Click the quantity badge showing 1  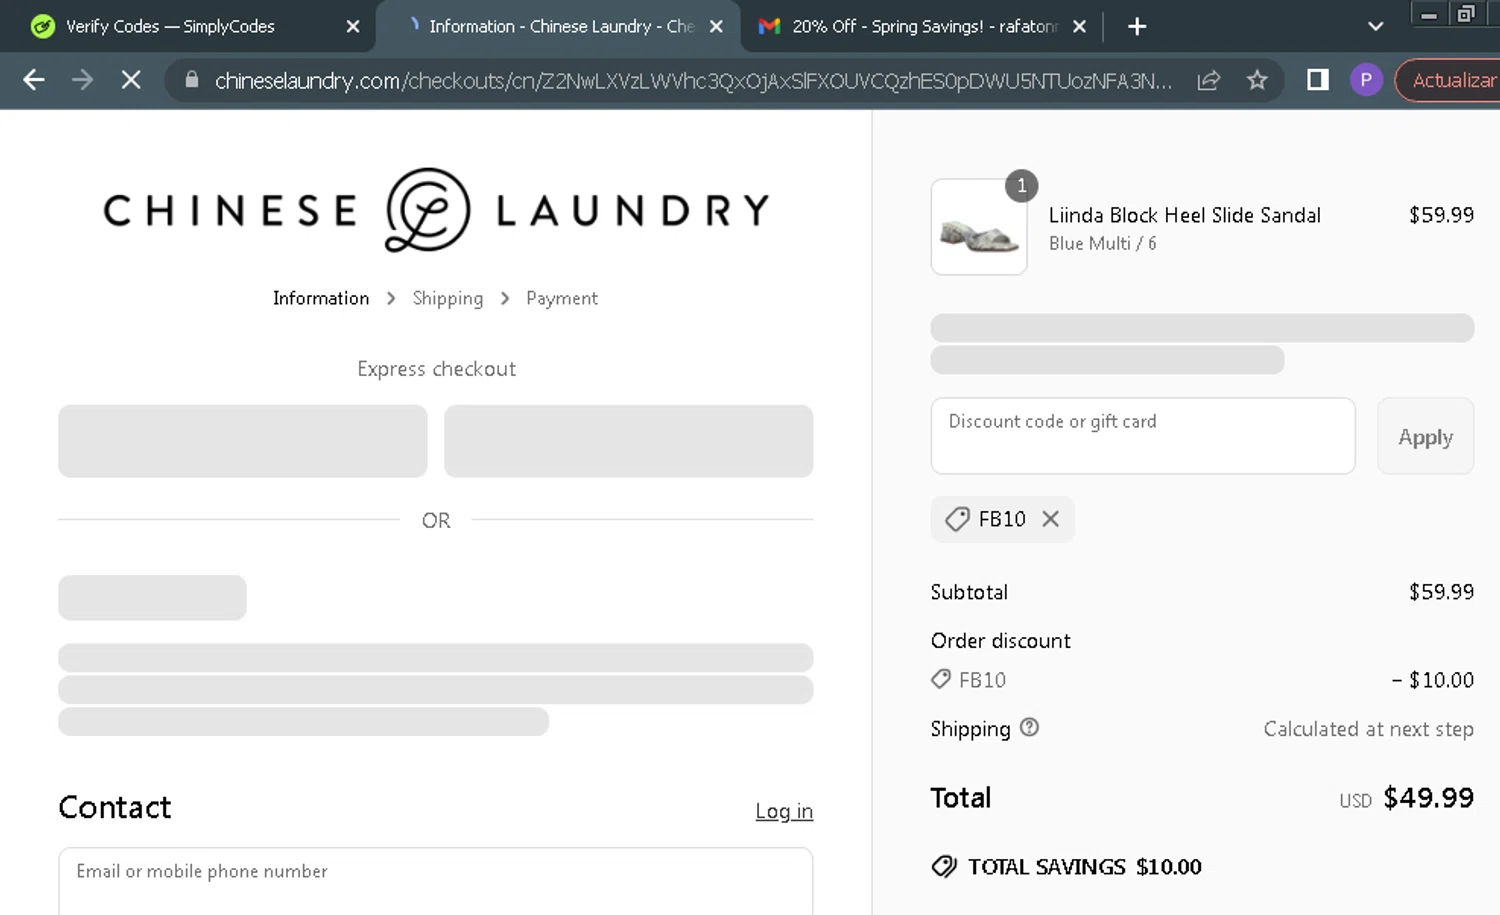(1021, 185)
